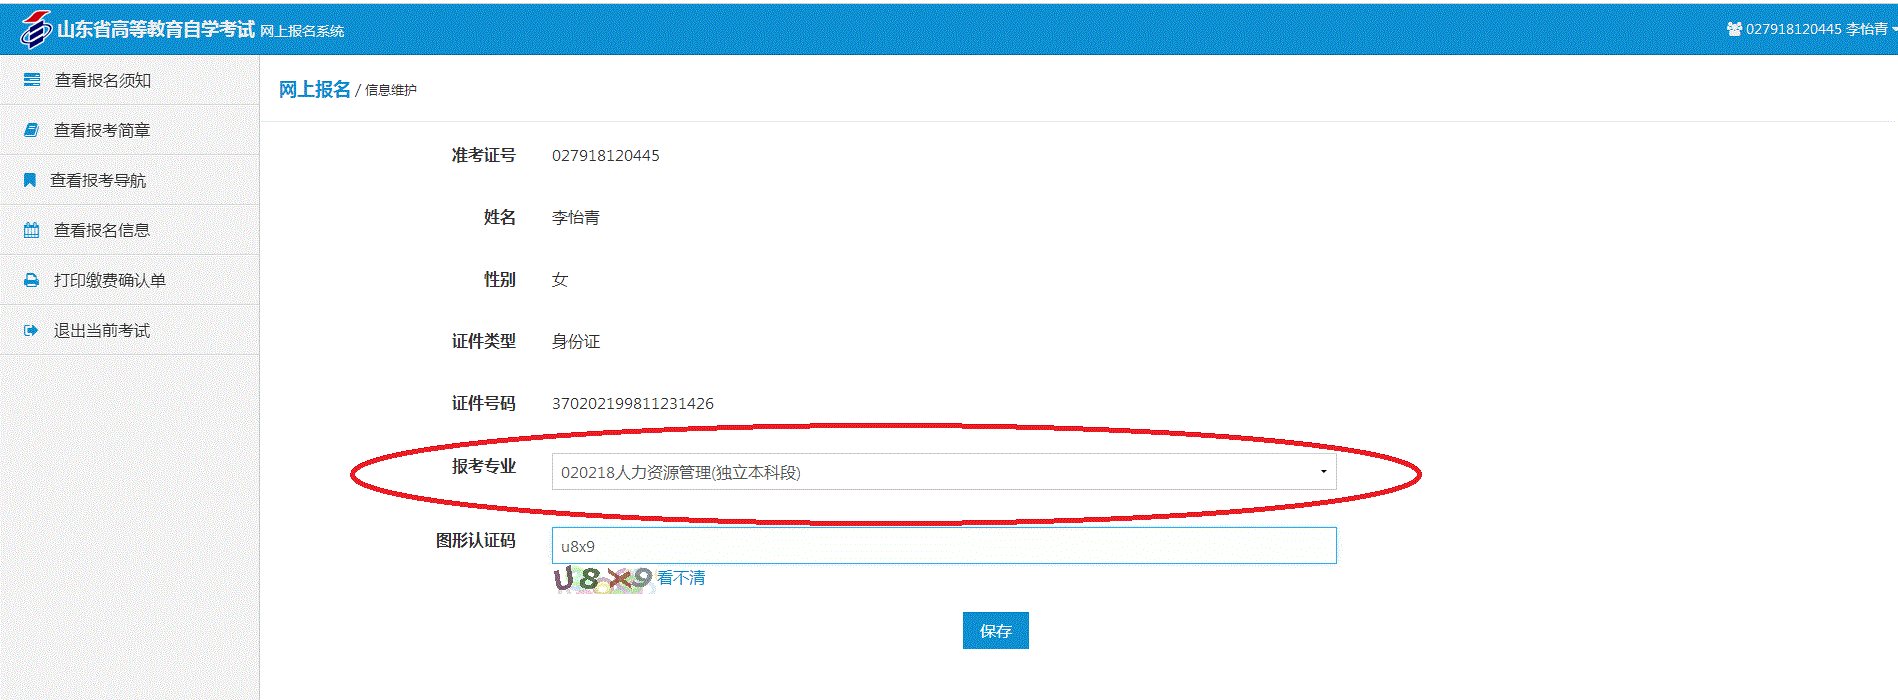
Task: Open 查看报名须知 in the sidebar
Action: click(103, 80)
